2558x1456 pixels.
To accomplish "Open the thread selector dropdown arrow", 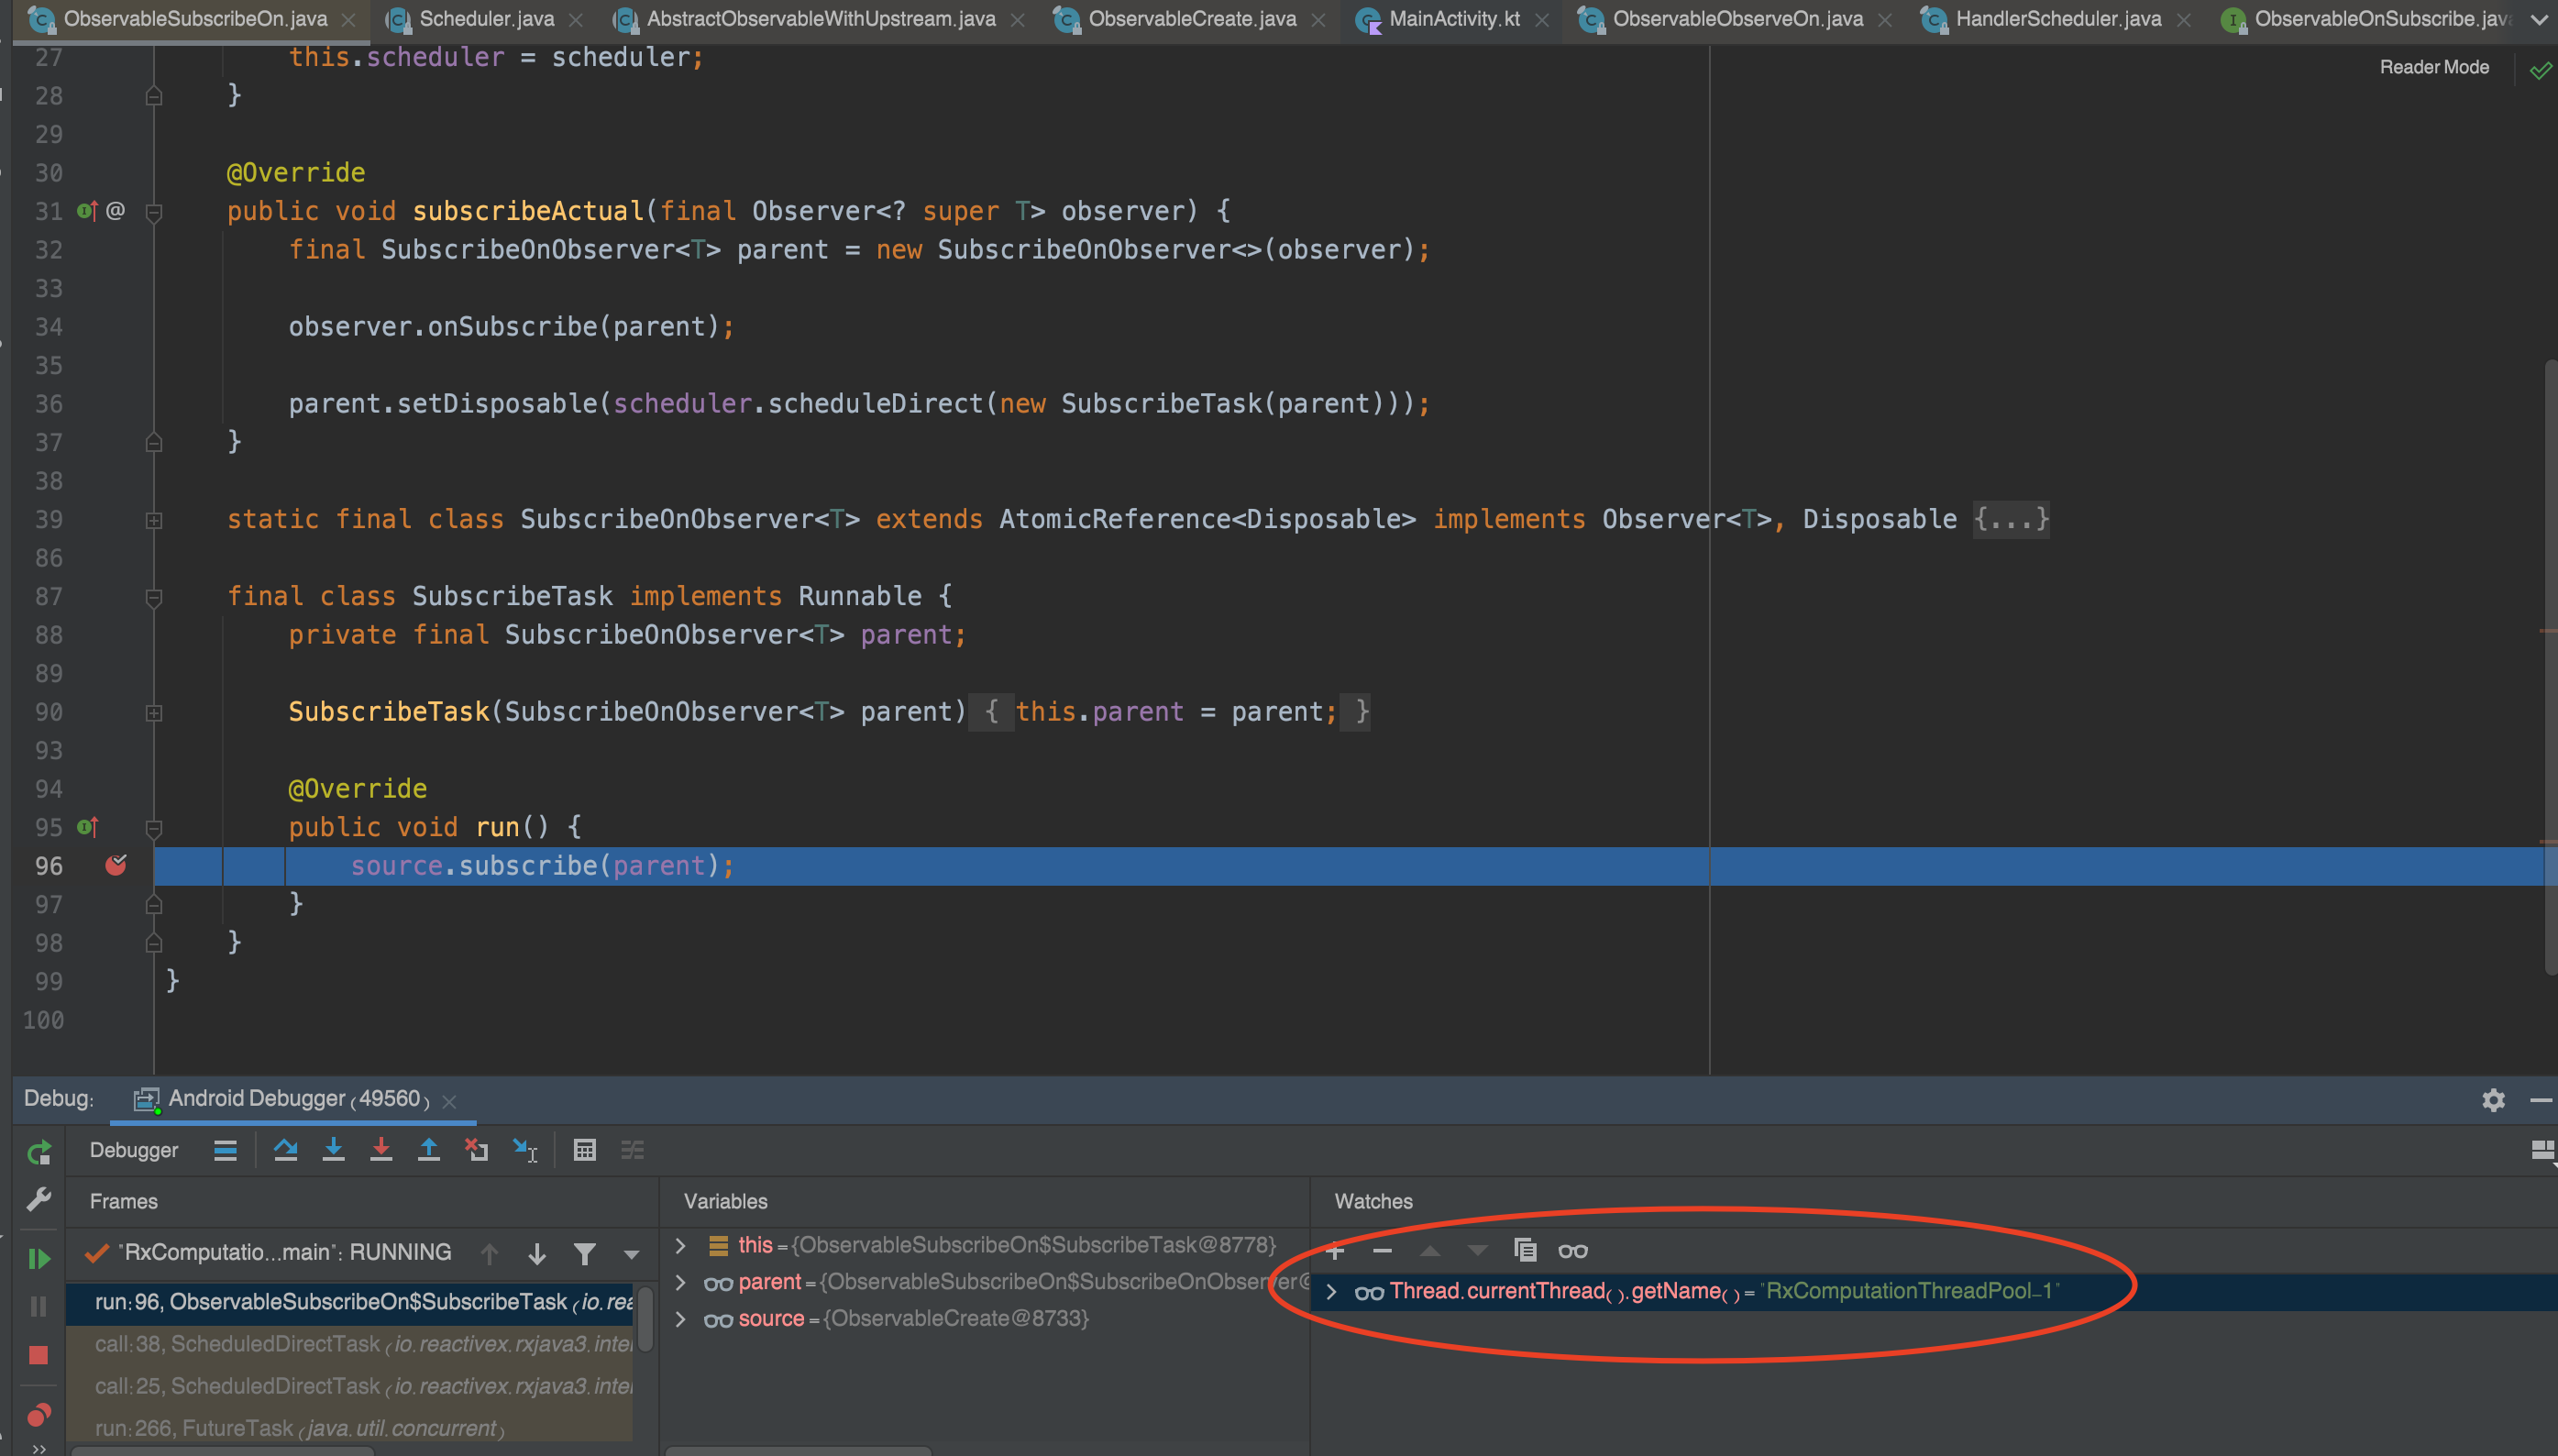I will coord(632,1252).
